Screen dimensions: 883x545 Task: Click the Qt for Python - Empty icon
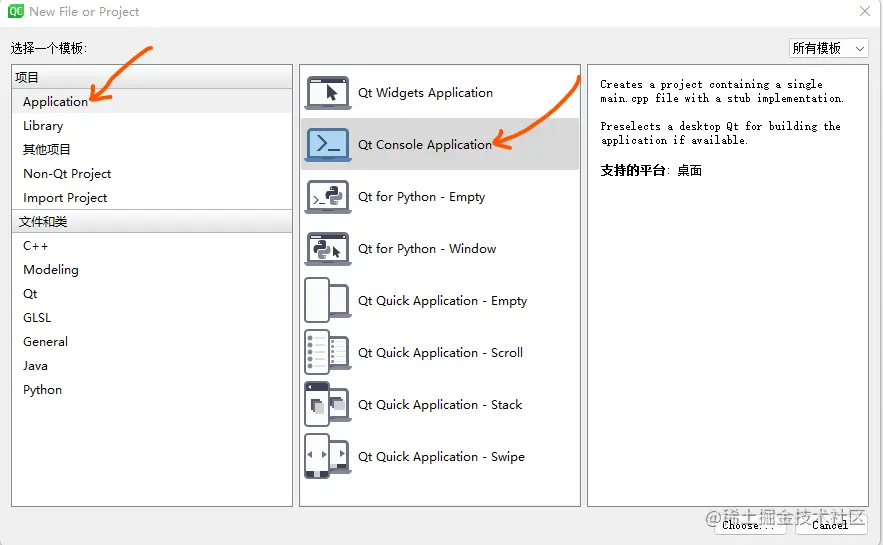328,197
